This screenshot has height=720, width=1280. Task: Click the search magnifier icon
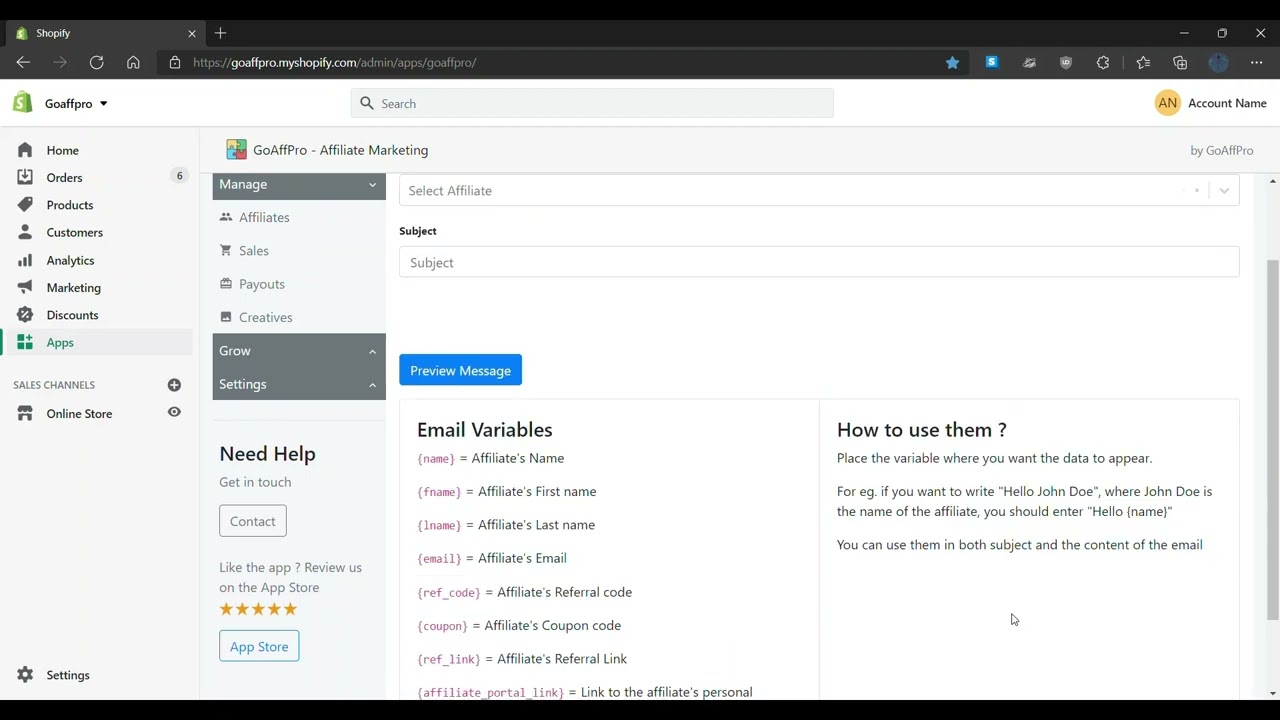coord(366,103)
